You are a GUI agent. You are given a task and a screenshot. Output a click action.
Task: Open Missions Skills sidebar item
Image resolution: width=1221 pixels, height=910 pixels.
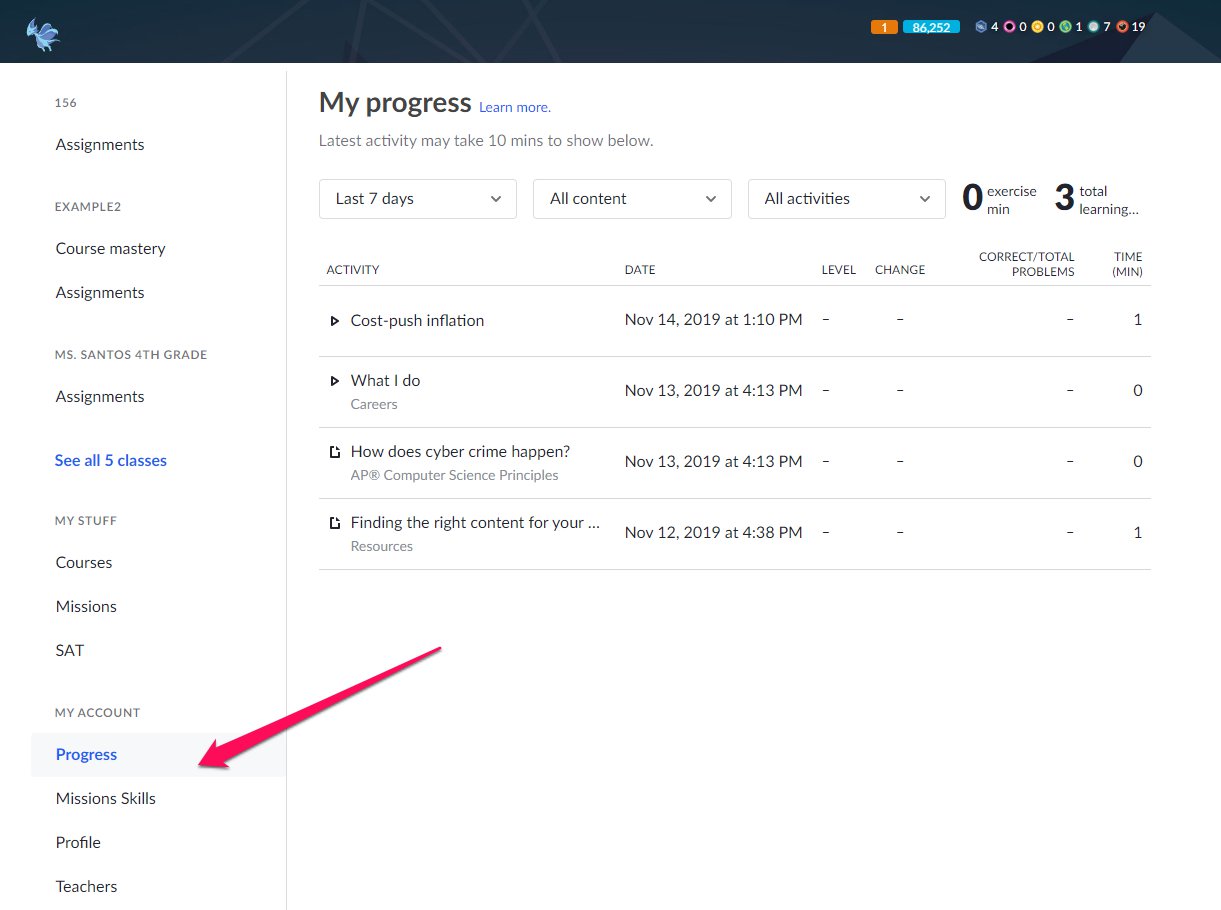(x=106, y=799)
